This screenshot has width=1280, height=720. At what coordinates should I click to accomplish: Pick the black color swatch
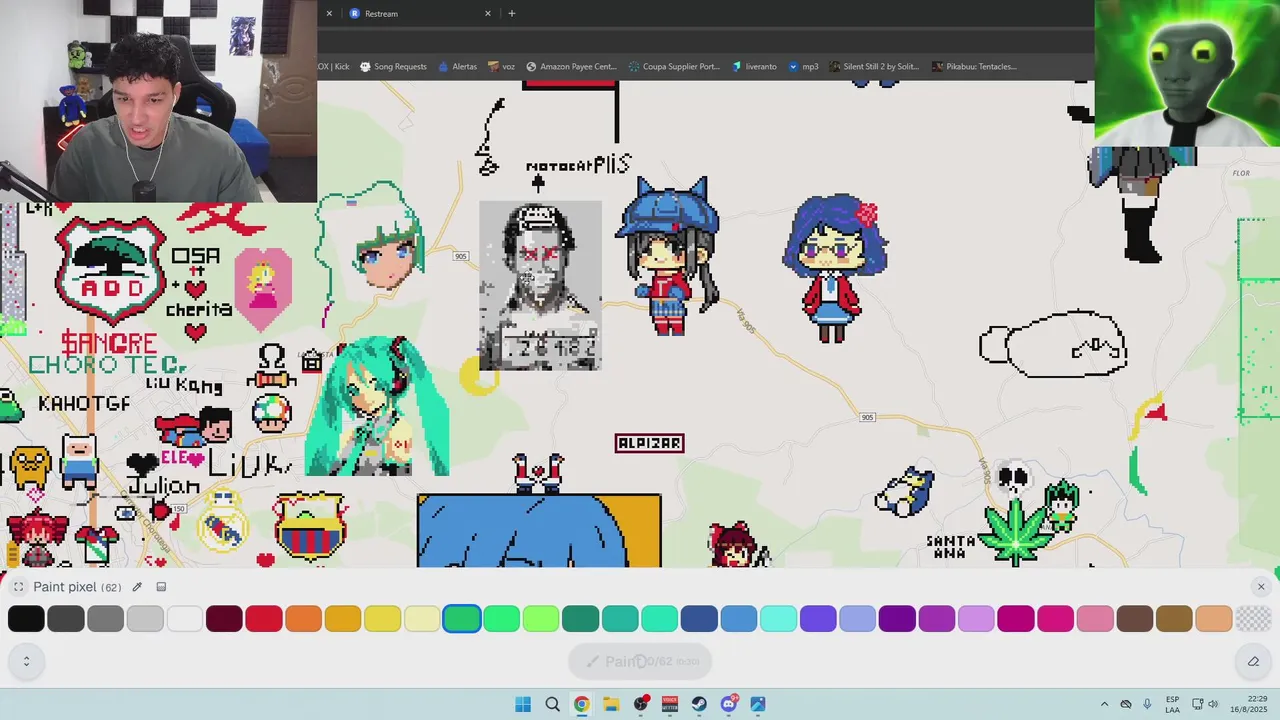26,619
